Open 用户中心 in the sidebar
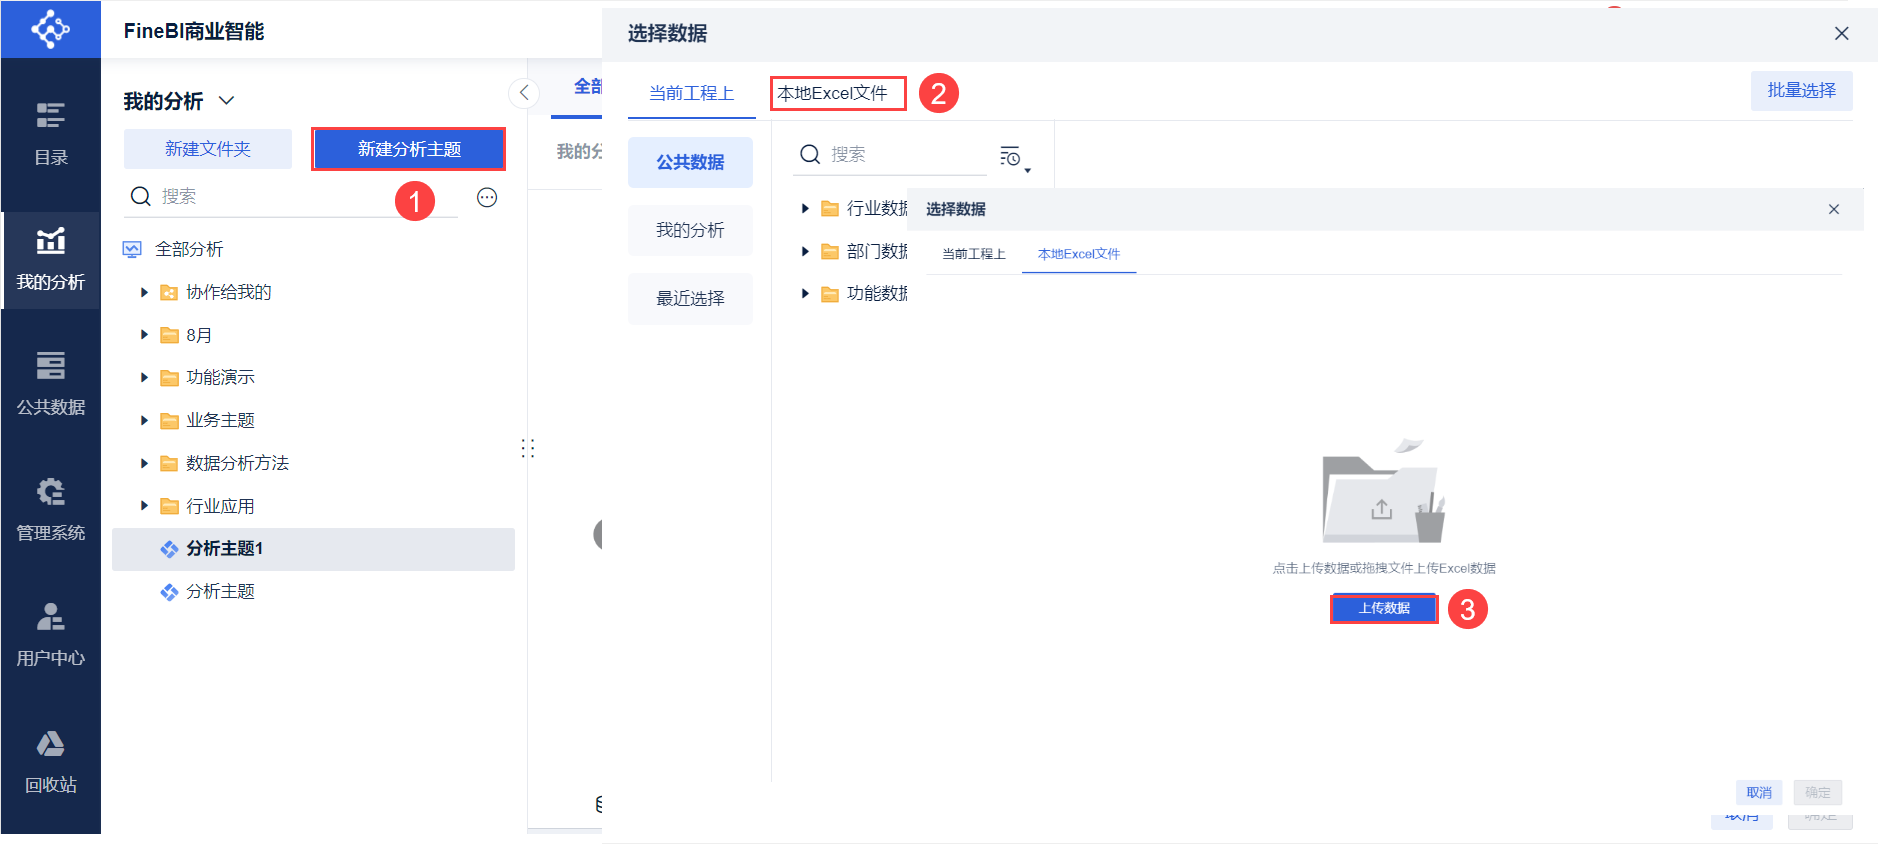The image size is (1878, 846). pos(51,635)
